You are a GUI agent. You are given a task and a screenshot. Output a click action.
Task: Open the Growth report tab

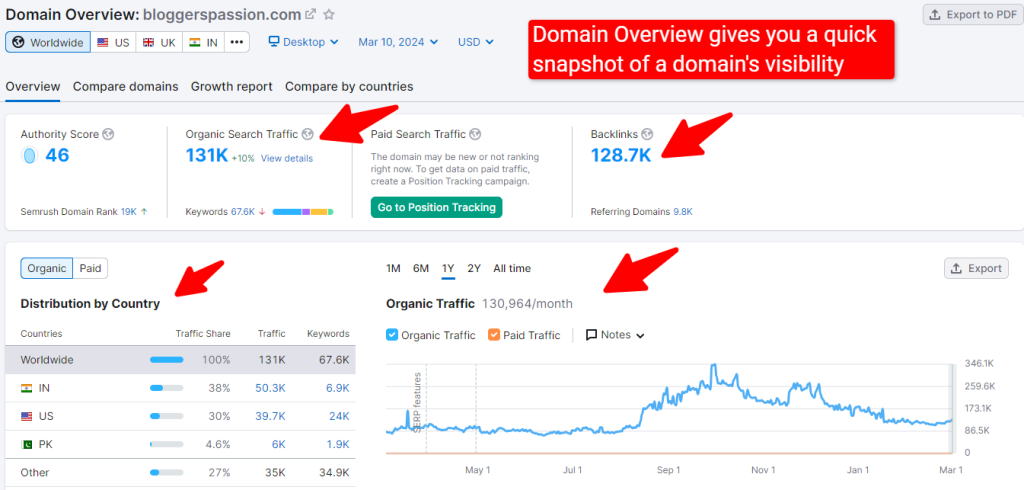[x=232, y=86]
